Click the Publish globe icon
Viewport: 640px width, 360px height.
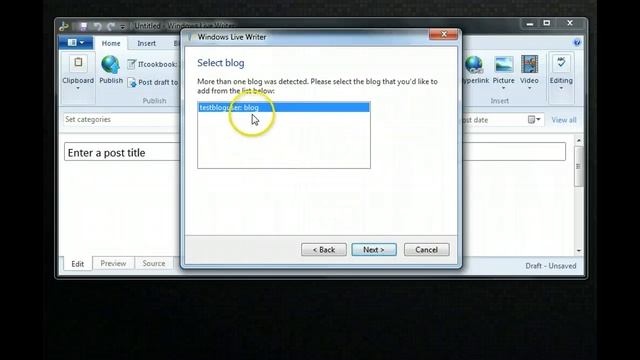pos(111,64)
